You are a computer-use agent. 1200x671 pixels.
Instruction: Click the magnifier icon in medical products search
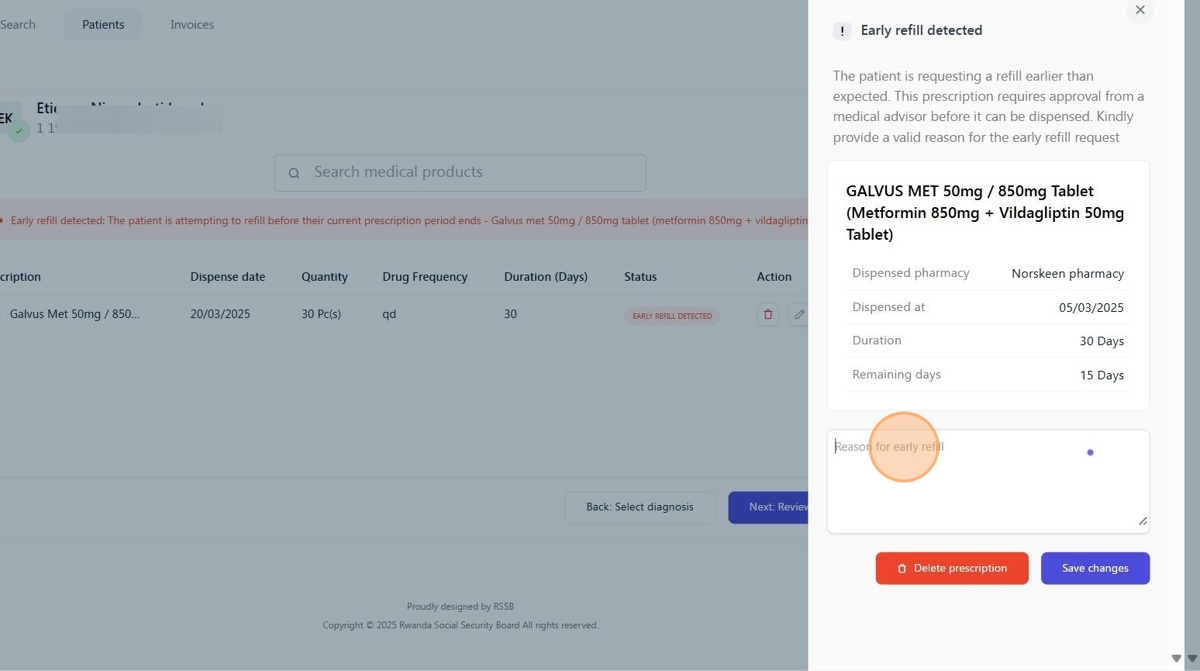coord(294,173)
